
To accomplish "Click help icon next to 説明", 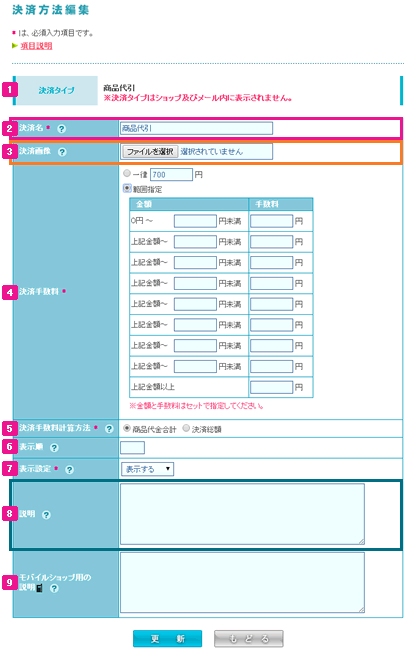I will point(46,515).
